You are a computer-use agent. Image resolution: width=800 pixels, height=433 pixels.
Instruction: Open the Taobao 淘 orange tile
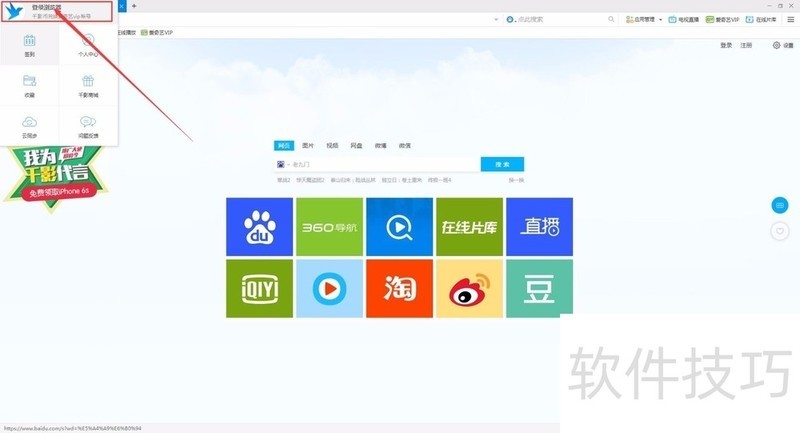point(399,289)
